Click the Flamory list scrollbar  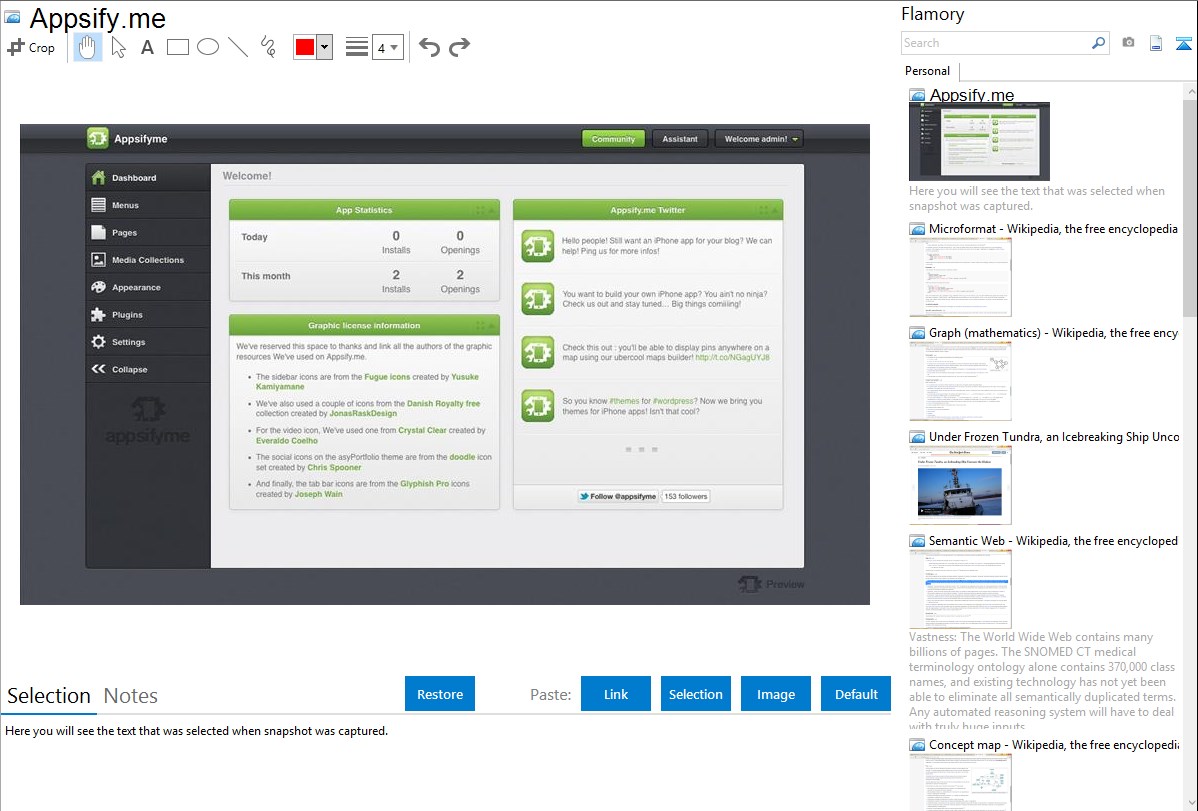(1190, 206)
